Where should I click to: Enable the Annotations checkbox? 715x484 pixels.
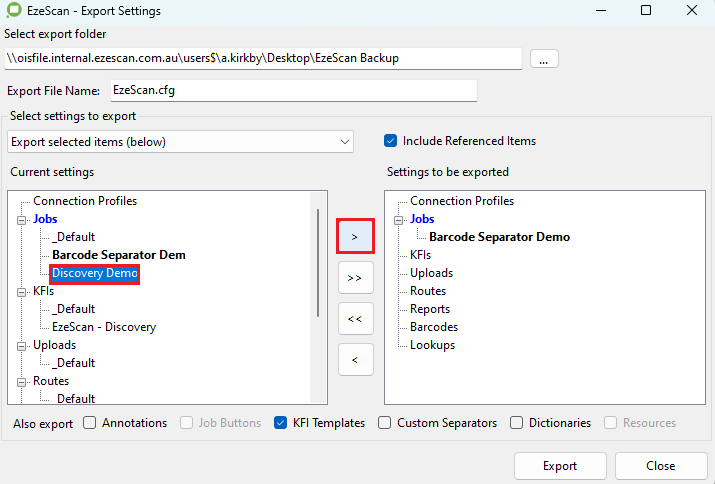point(90,423)
